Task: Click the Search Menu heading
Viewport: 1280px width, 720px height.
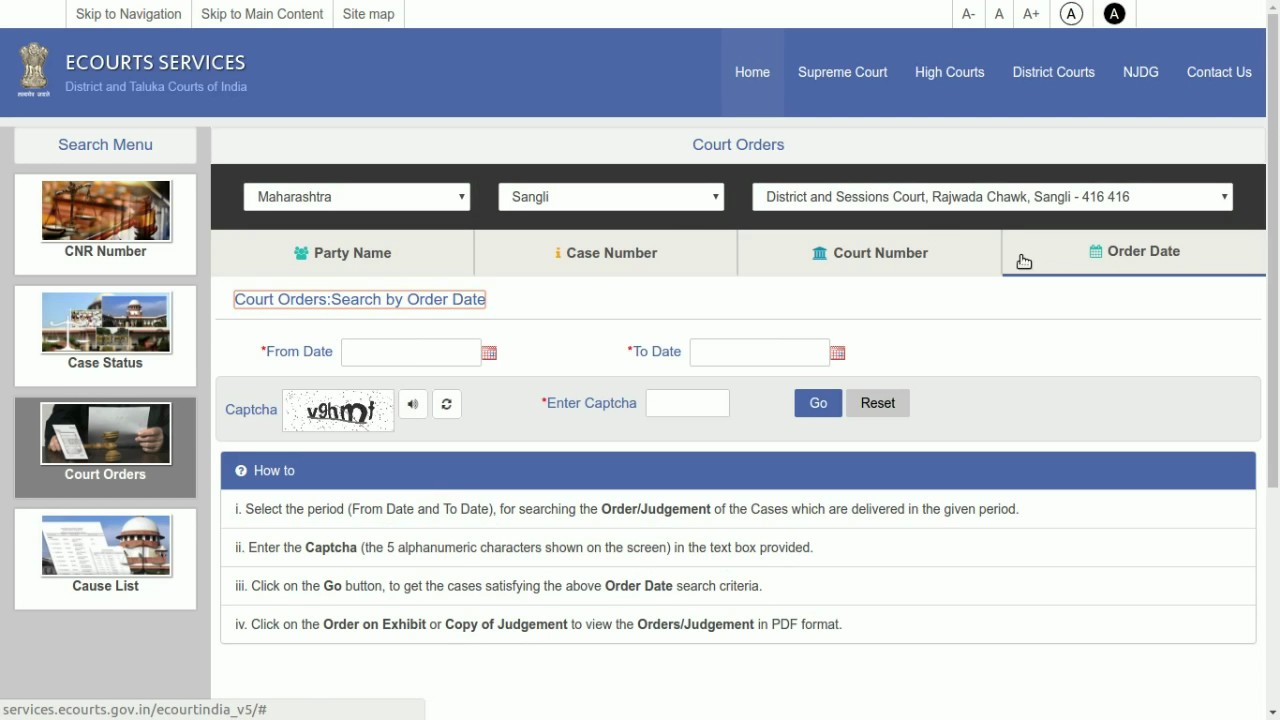Action: (105, 144)
